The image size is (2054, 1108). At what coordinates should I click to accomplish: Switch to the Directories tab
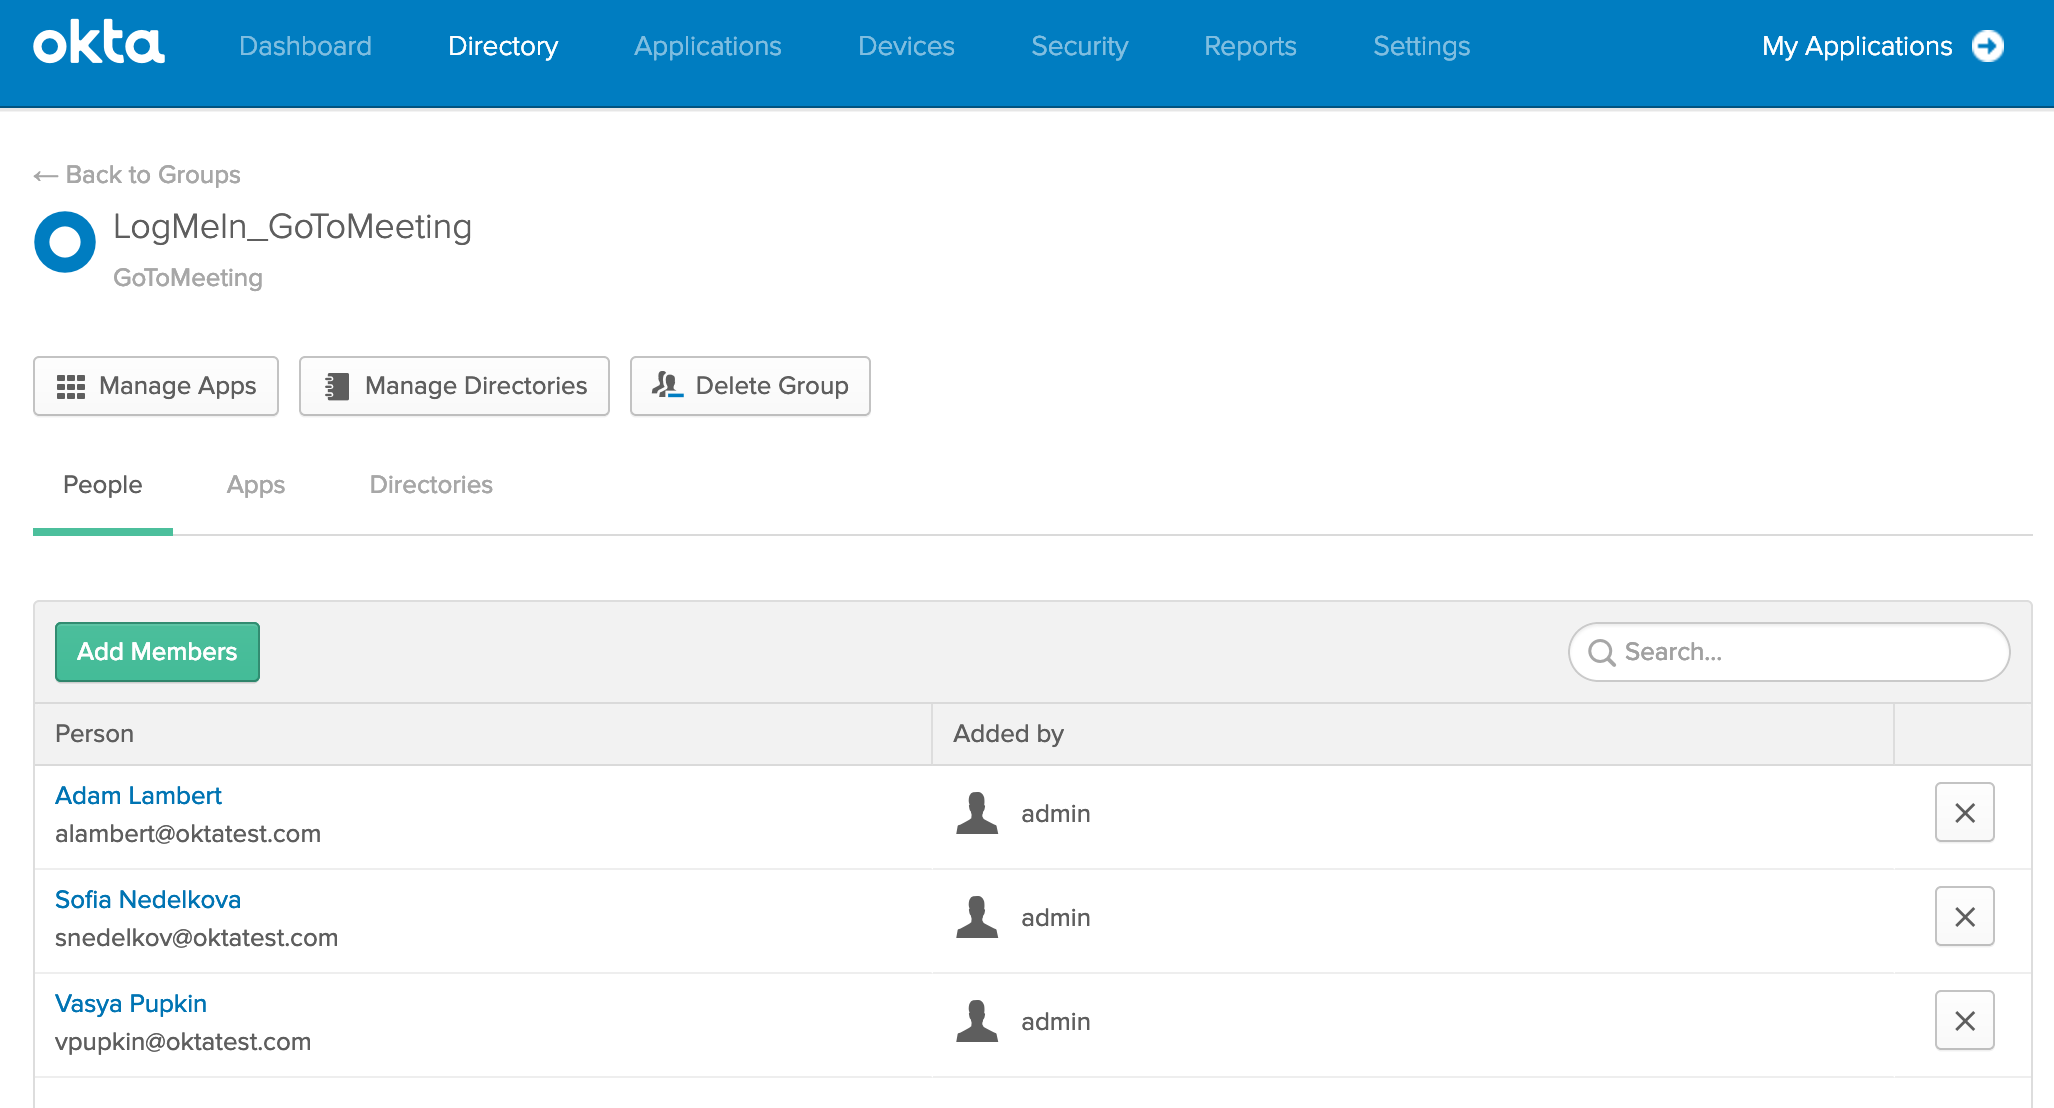tap(431, 485)
